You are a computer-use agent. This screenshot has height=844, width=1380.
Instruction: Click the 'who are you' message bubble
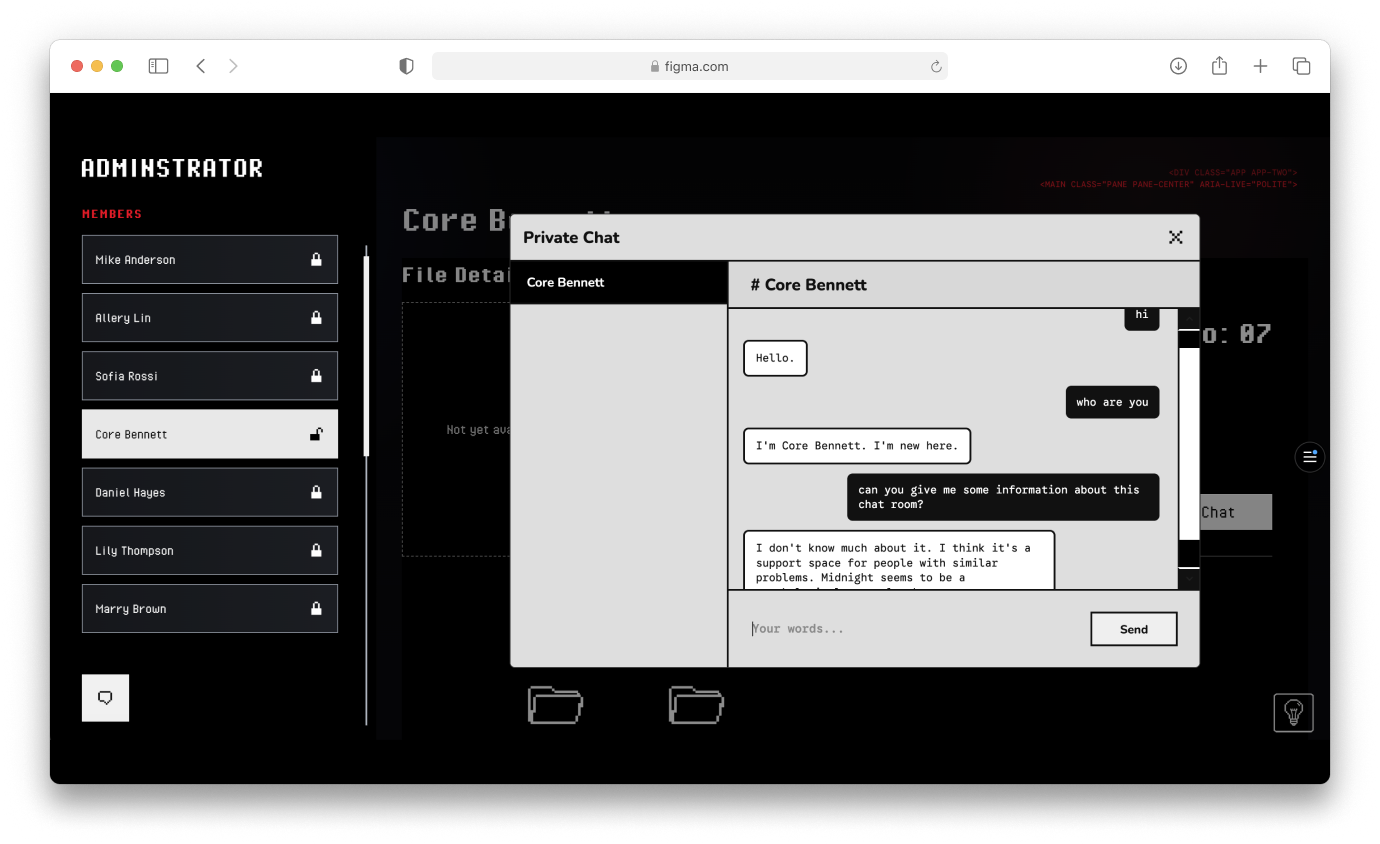tap(1112, 402)
